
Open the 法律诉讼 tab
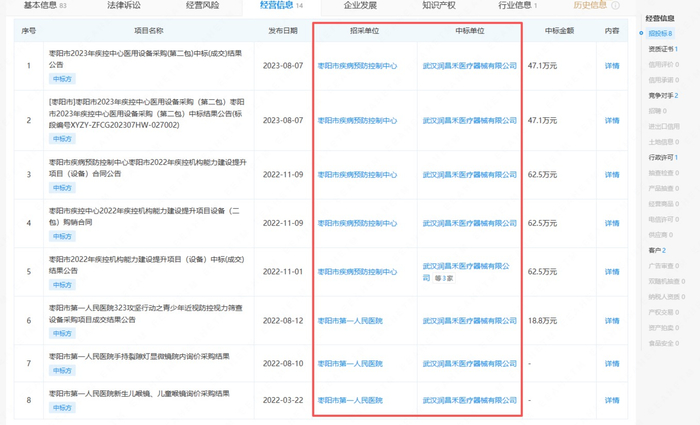[x=124, y=5]
